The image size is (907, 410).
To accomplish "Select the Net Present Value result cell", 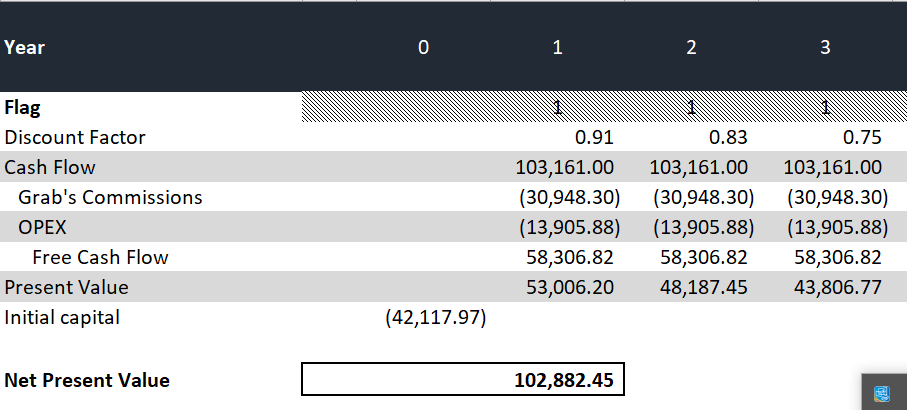I will coord(463,380).
